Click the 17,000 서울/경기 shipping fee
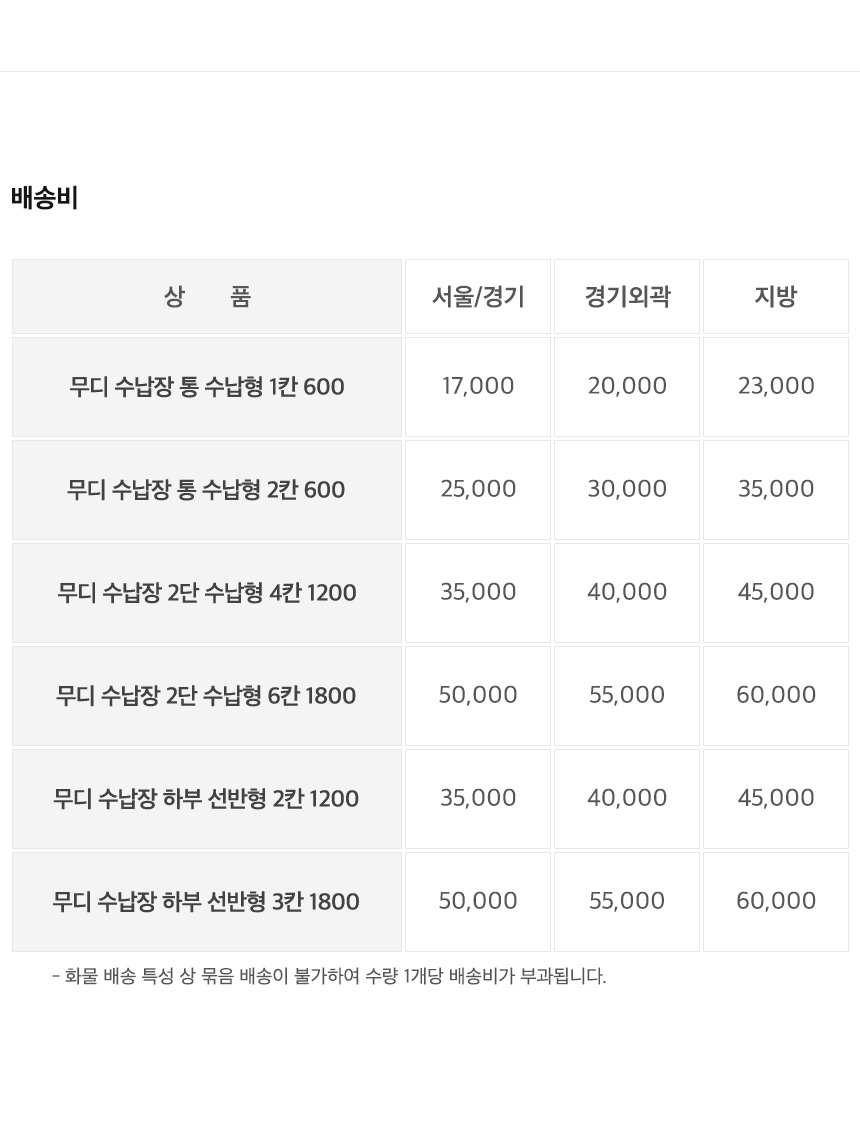 pos(478,386)
